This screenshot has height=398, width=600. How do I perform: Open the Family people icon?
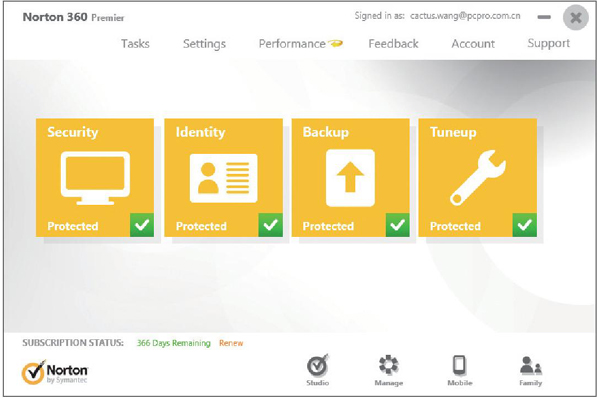531,370
